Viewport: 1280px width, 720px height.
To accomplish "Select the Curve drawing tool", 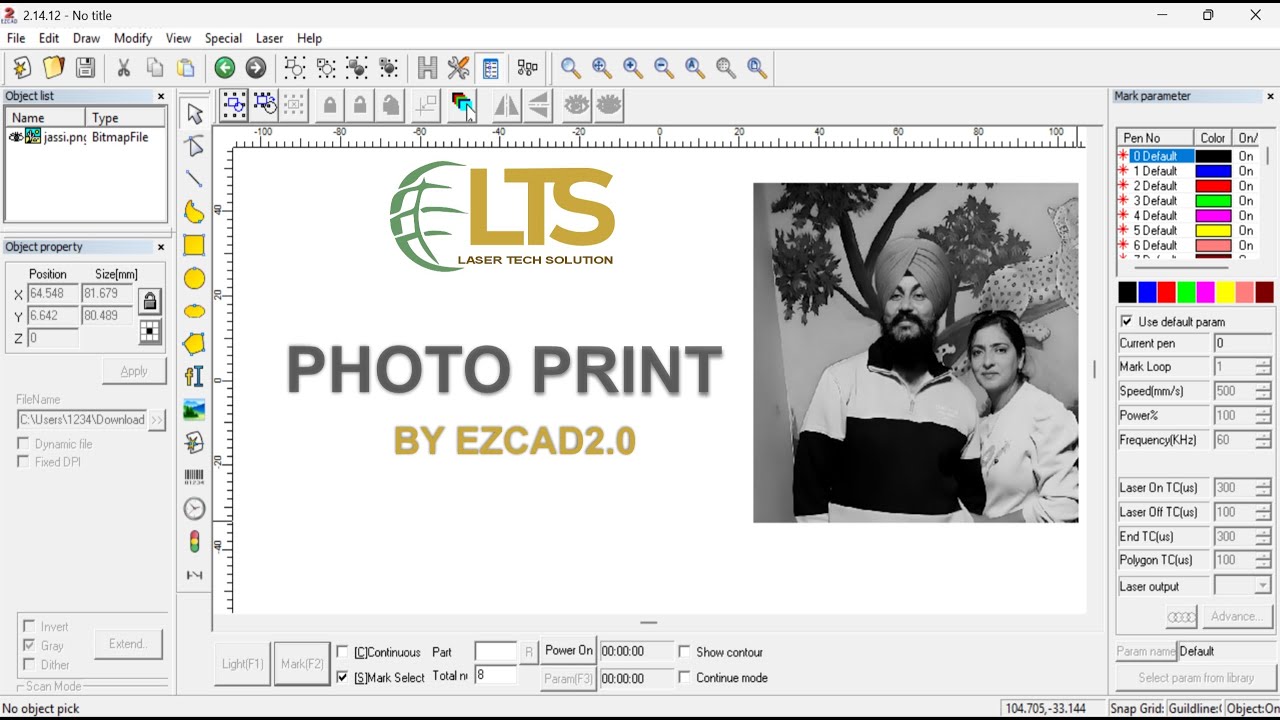I will click(x=194, y=212).
